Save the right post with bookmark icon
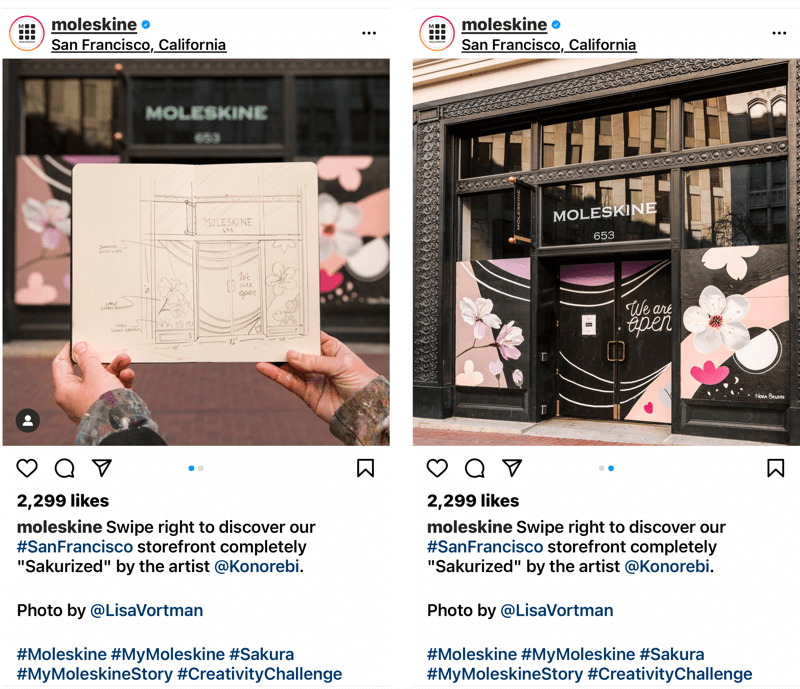Viewport: 800px width, 689px height. [x=776, y=468]
